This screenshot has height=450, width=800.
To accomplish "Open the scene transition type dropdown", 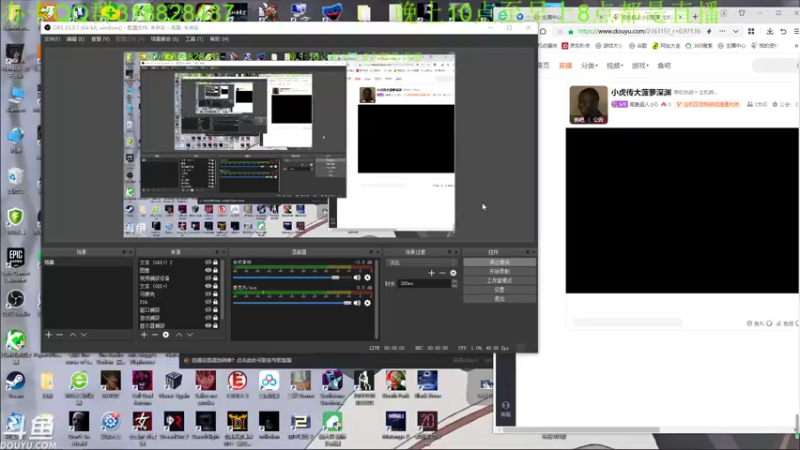I will [x=421, y=262].
